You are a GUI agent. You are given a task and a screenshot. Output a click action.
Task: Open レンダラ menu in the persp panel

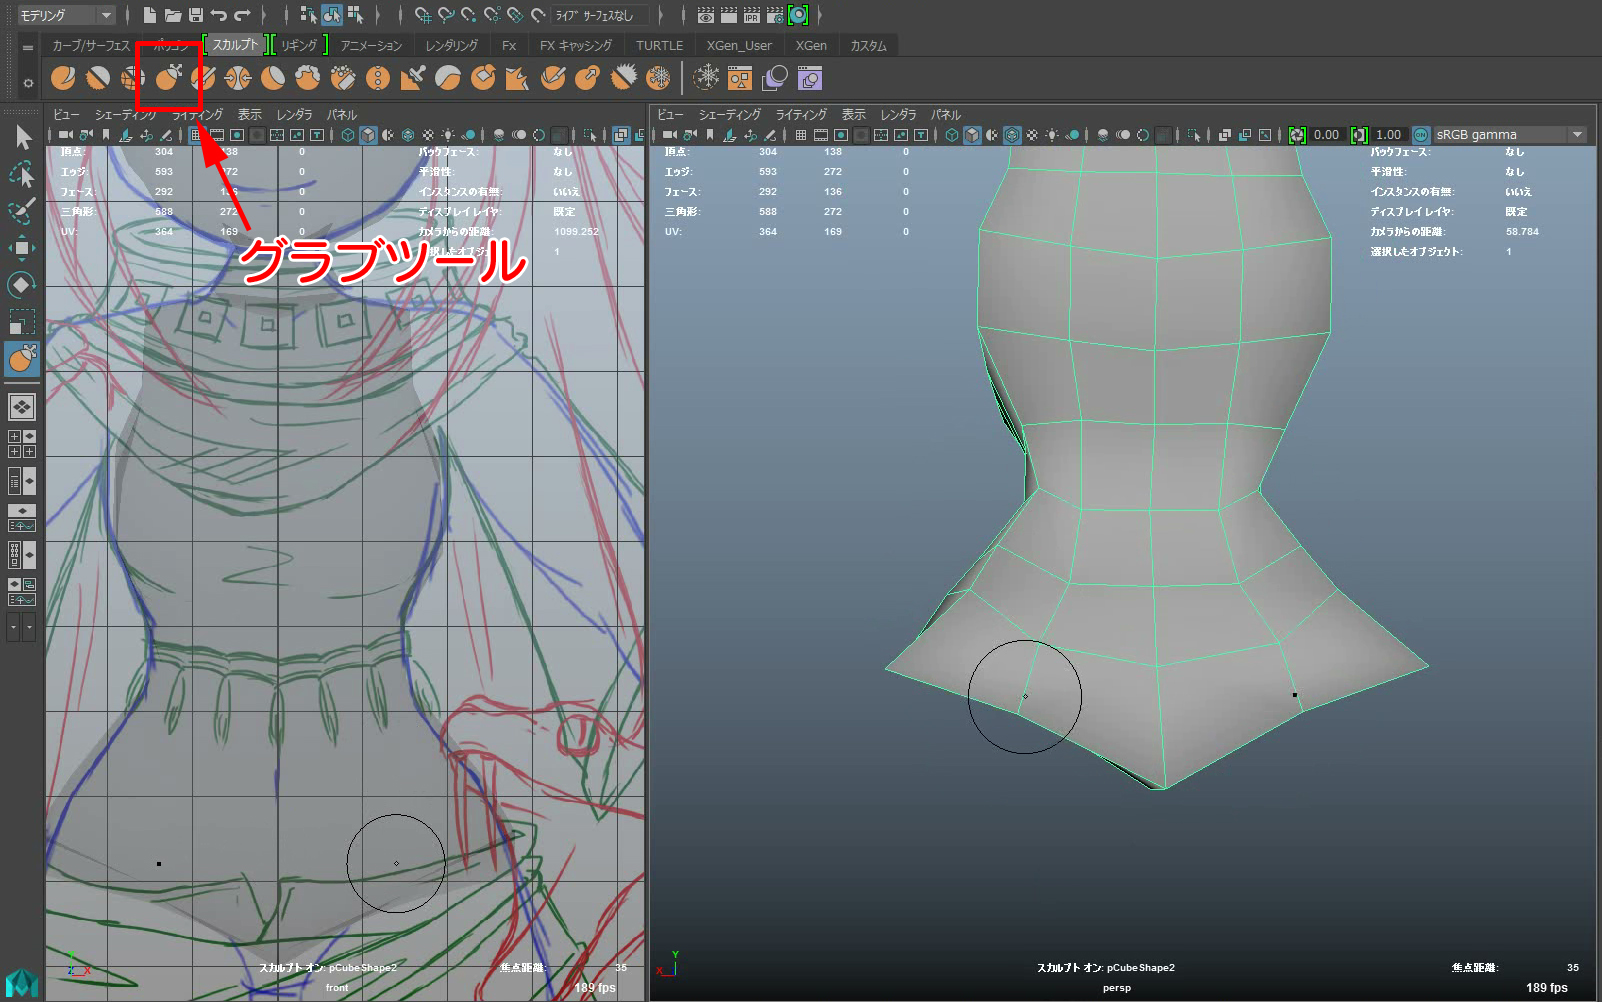click(x=898, y=115)
